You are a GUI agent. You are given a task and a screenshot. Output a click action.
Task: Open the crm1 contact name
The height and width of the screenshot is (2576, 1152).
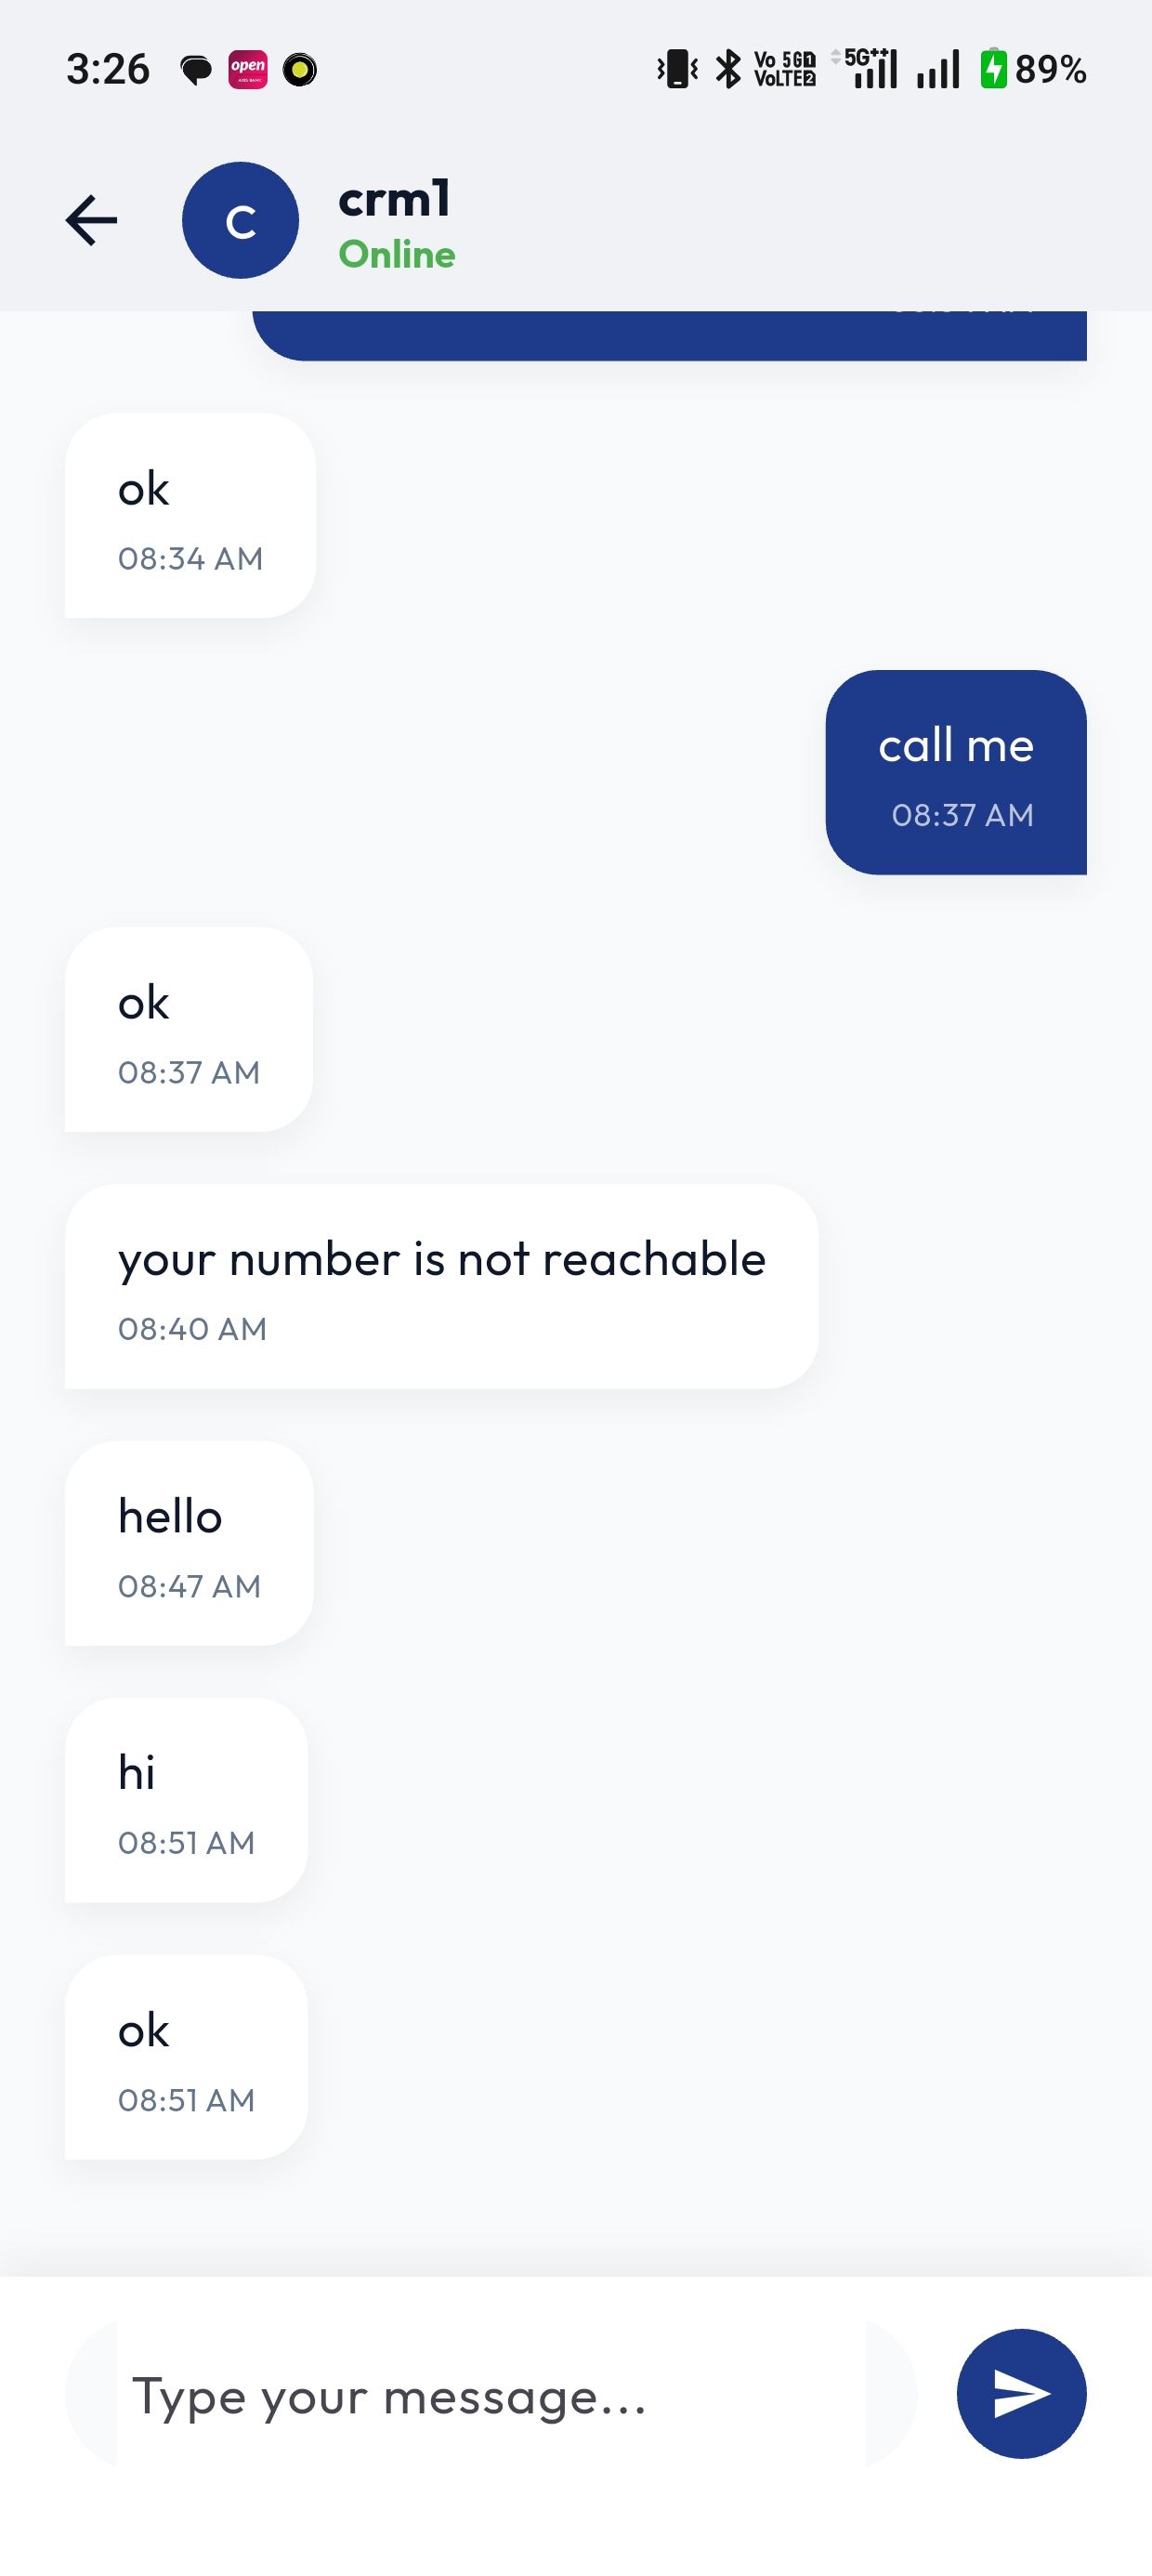coord(395,198)
